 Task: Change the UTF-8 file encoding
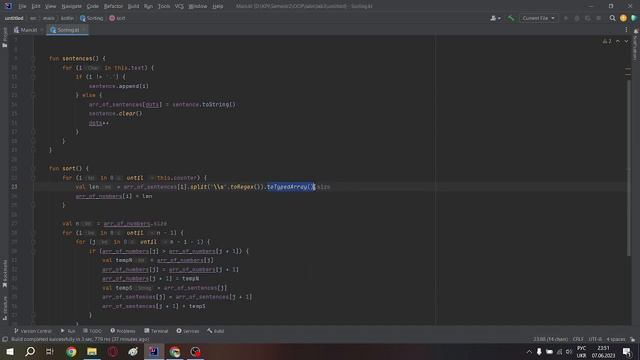[595, 340]
